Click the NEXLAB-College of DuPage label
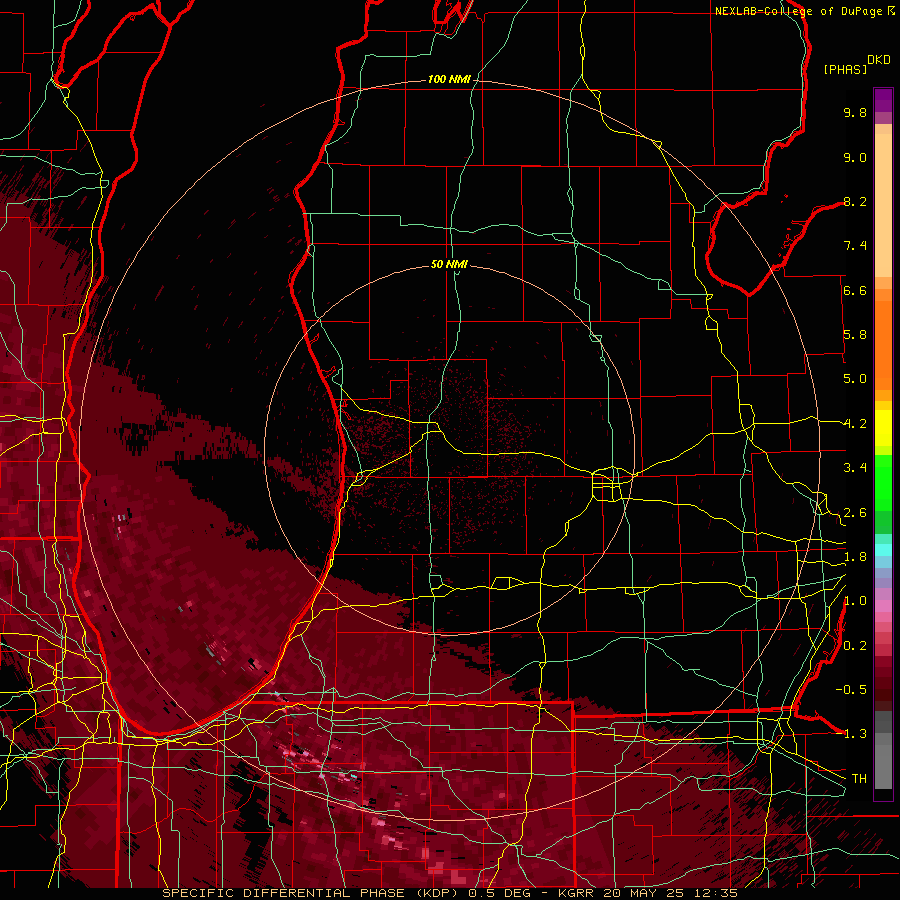 (799, 11)
